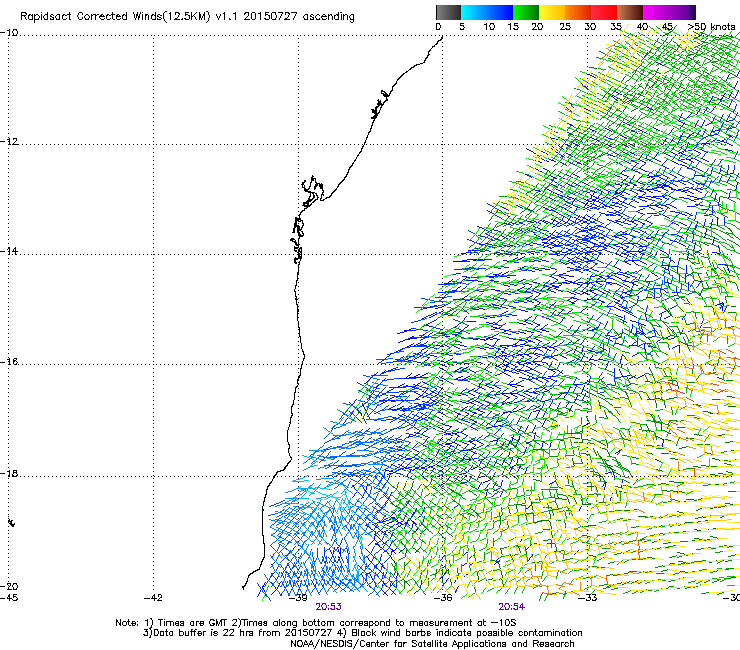Viewport: 740px width, 650px height.
Task: Click the yellow 20-25 knots legend segment
Action: (552, 12)
